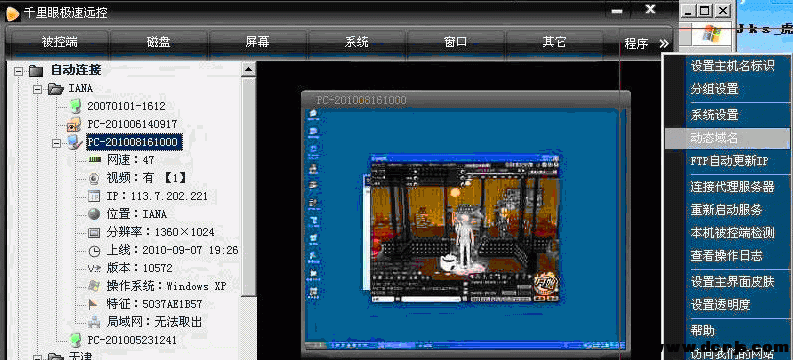Viewport: 793px width, 360px height.
Task: Click the camera icon next to PC-201006140917
Action: point(74,124)
